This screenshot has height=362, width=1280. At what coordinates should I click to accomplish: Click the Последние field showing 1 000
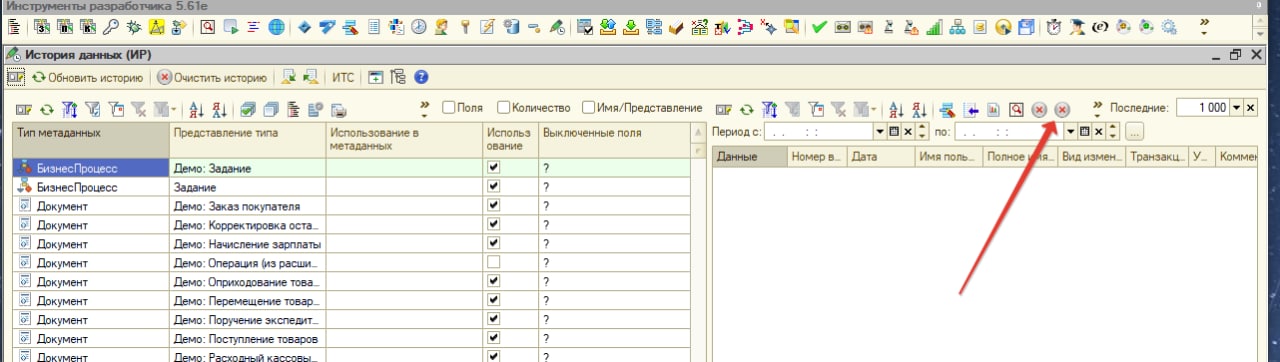click(1202, 108)
